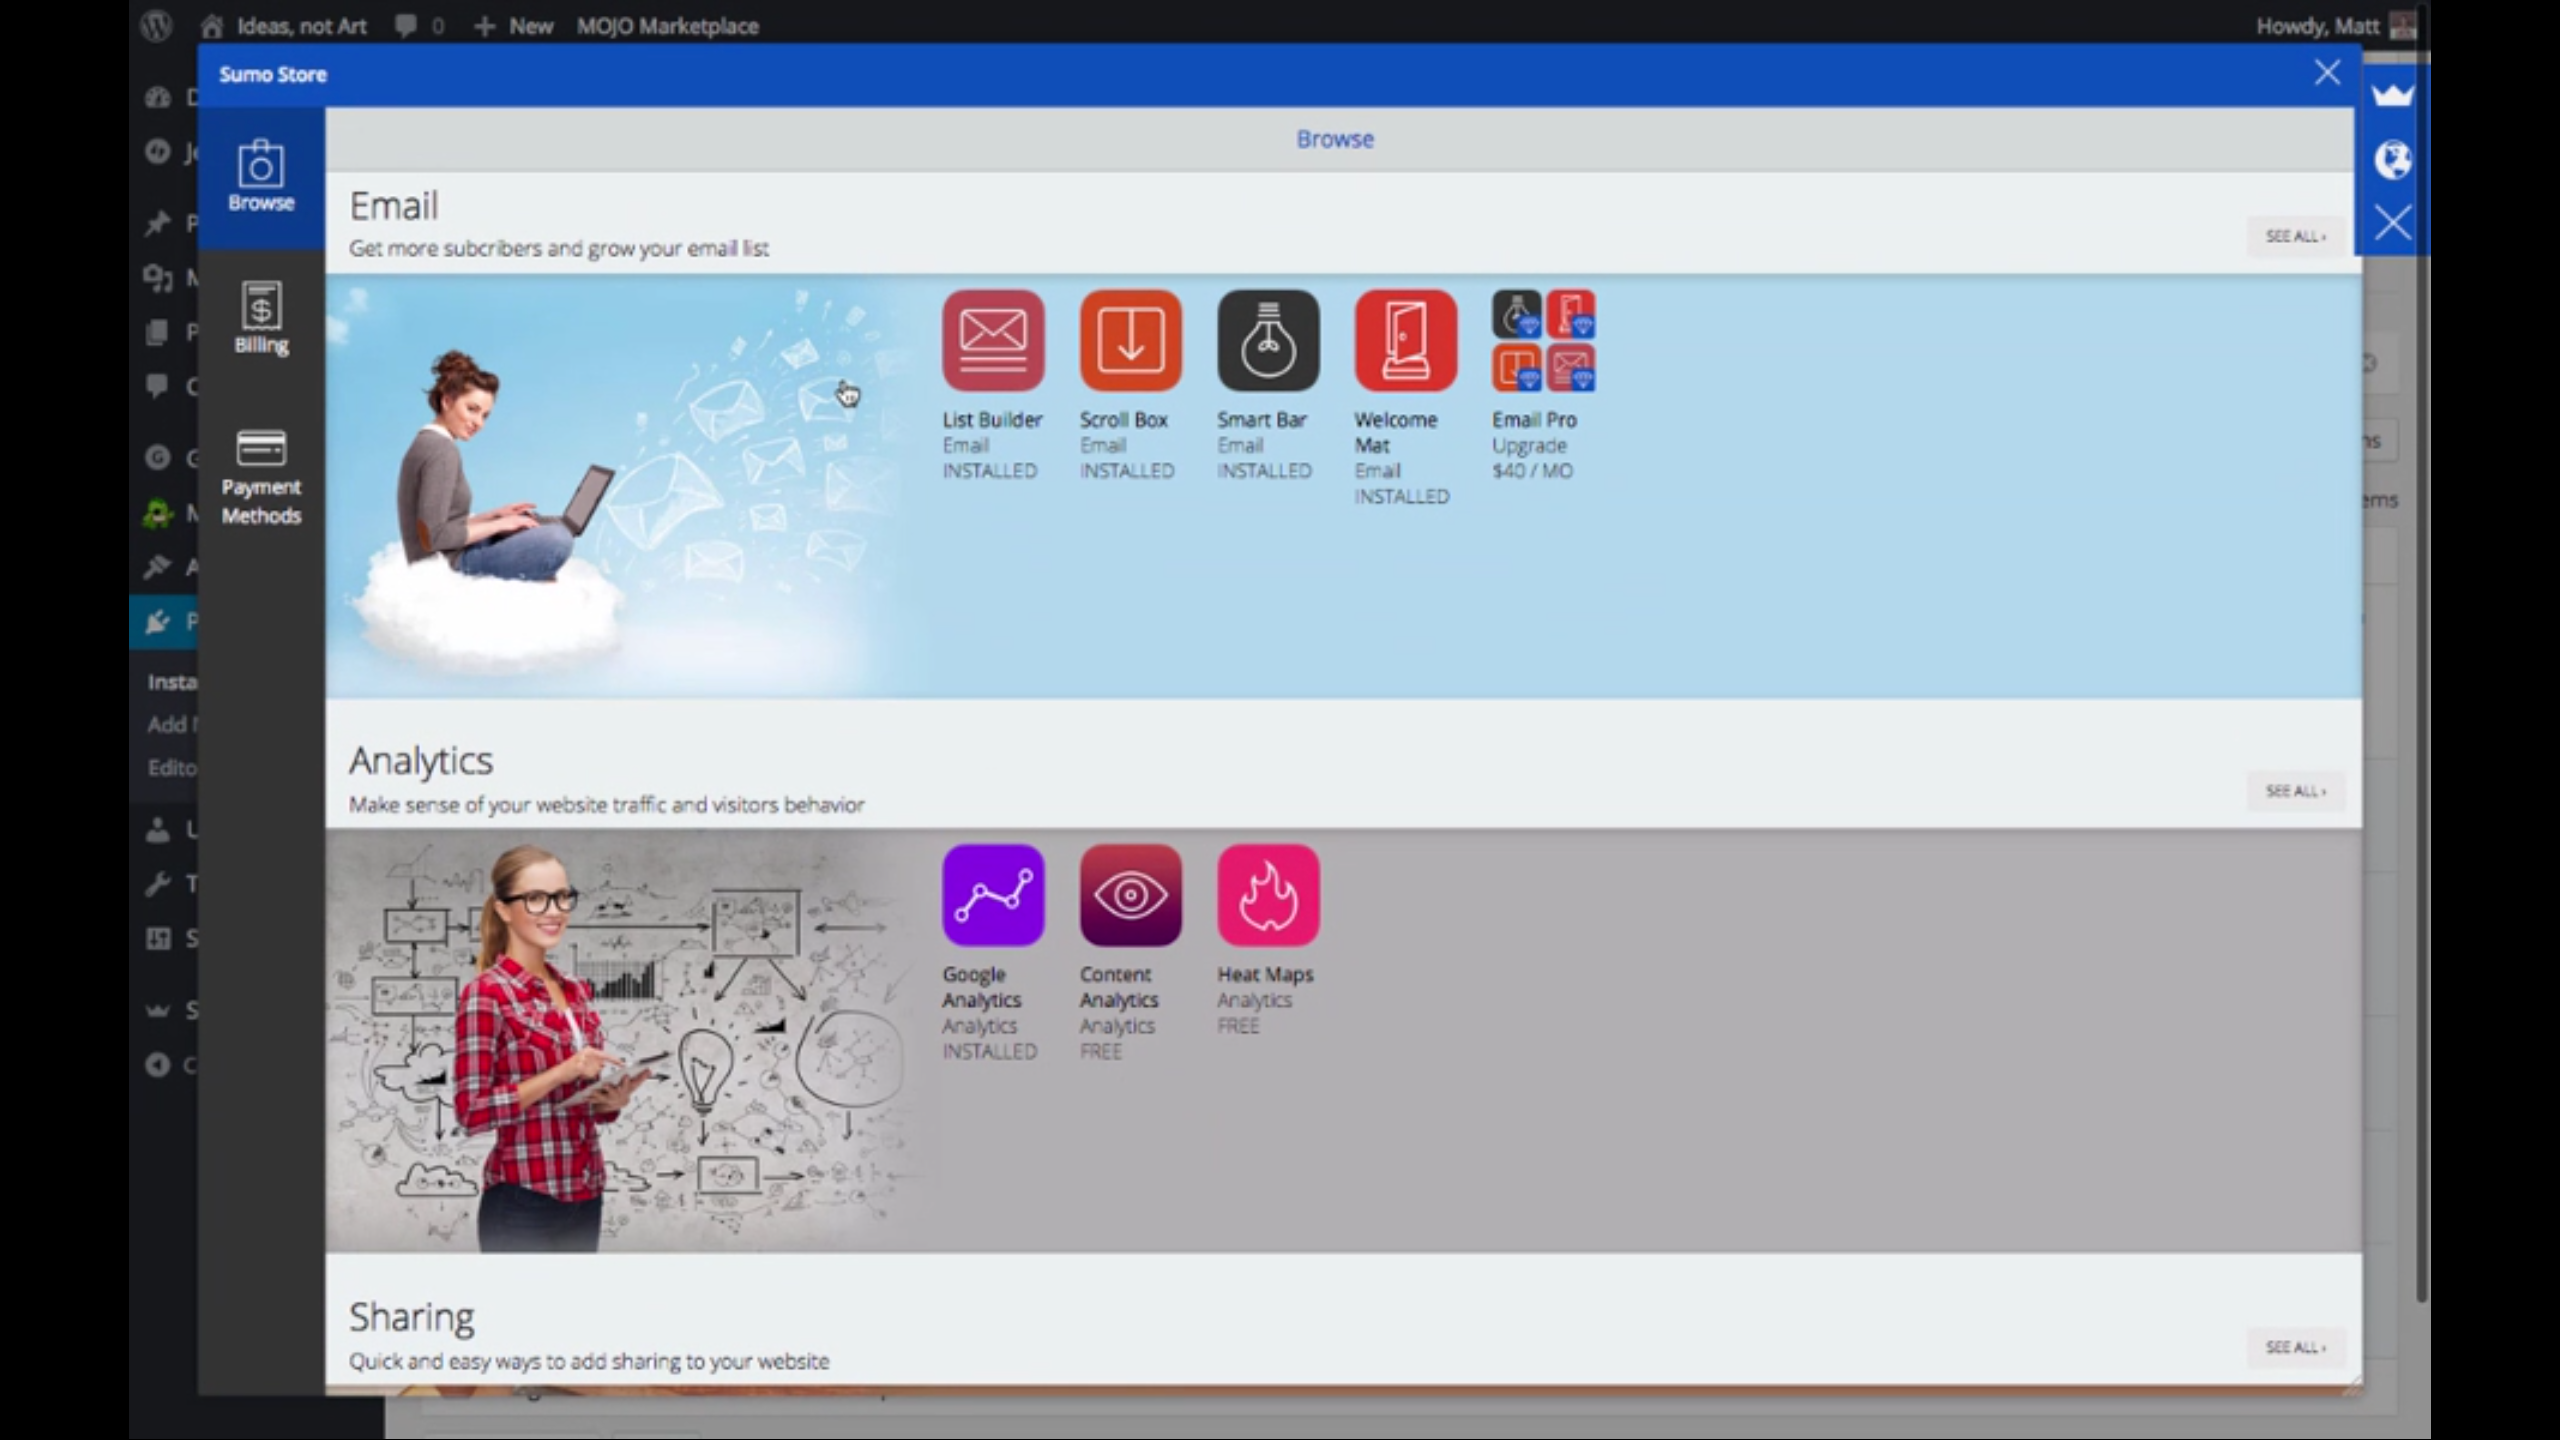Expand Email section with See All

pos(2295,236)
